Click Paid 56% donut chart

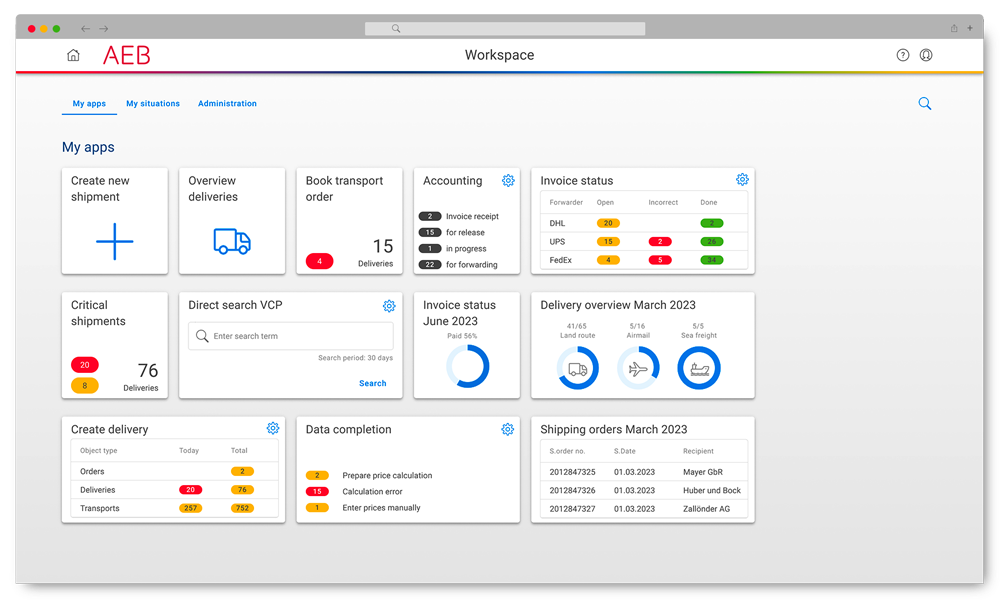(467, 367)
